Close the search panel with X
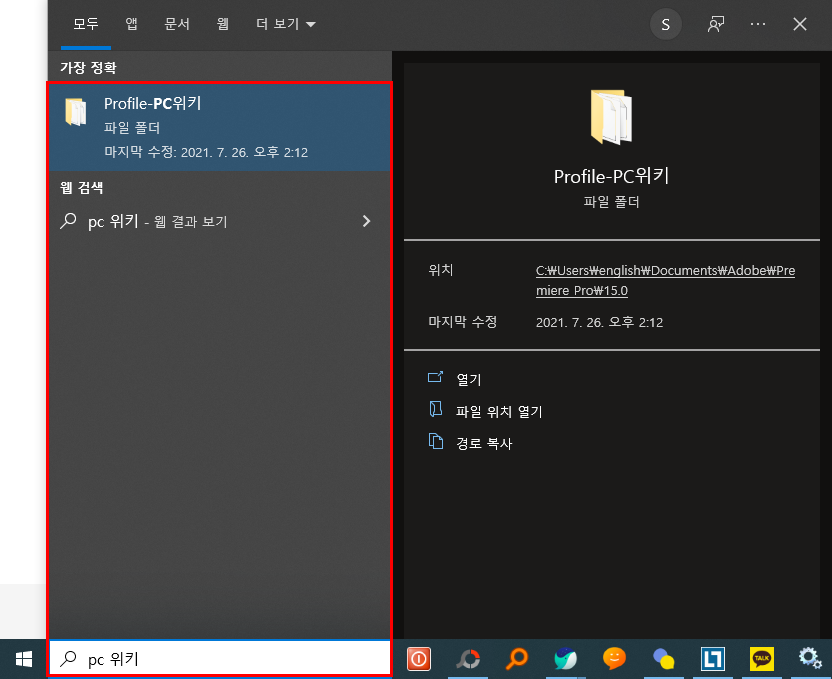This screenshot has width=832, height=679. (x=800, y=24)
